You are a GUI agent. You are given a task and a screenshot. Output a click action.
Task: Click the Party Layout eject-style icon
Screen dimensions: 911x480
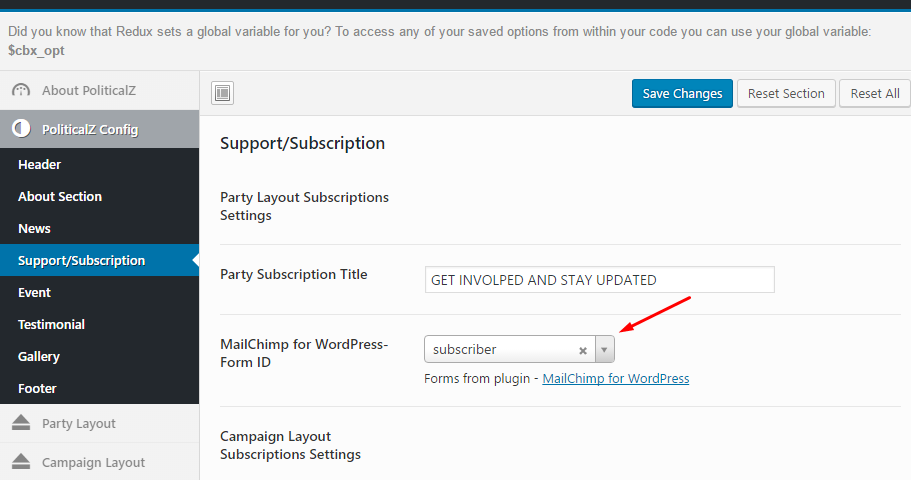pyautogui.click(x=21, y=422)
